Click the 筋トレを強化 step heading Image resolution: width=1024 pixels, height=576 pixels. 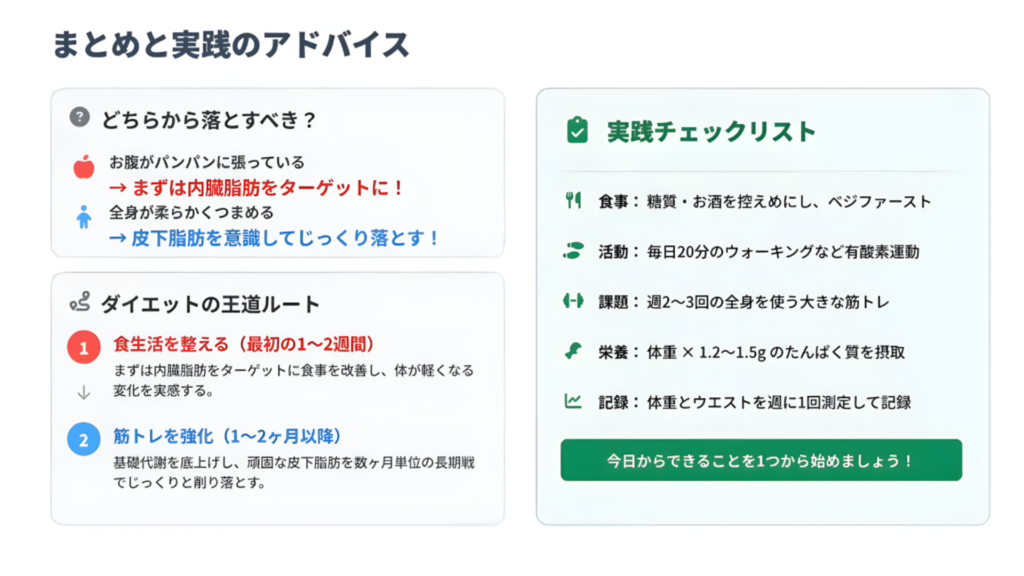228,436
